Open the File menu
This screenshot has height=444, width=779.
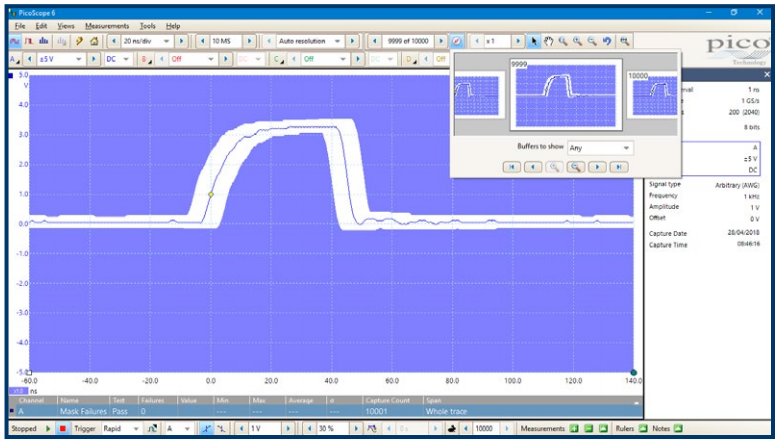tap(20, 26)
